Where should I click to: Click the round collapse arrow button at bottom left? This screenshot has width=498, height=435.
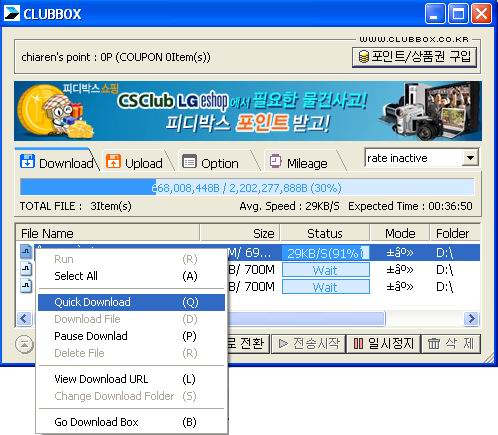pos(24,344)
